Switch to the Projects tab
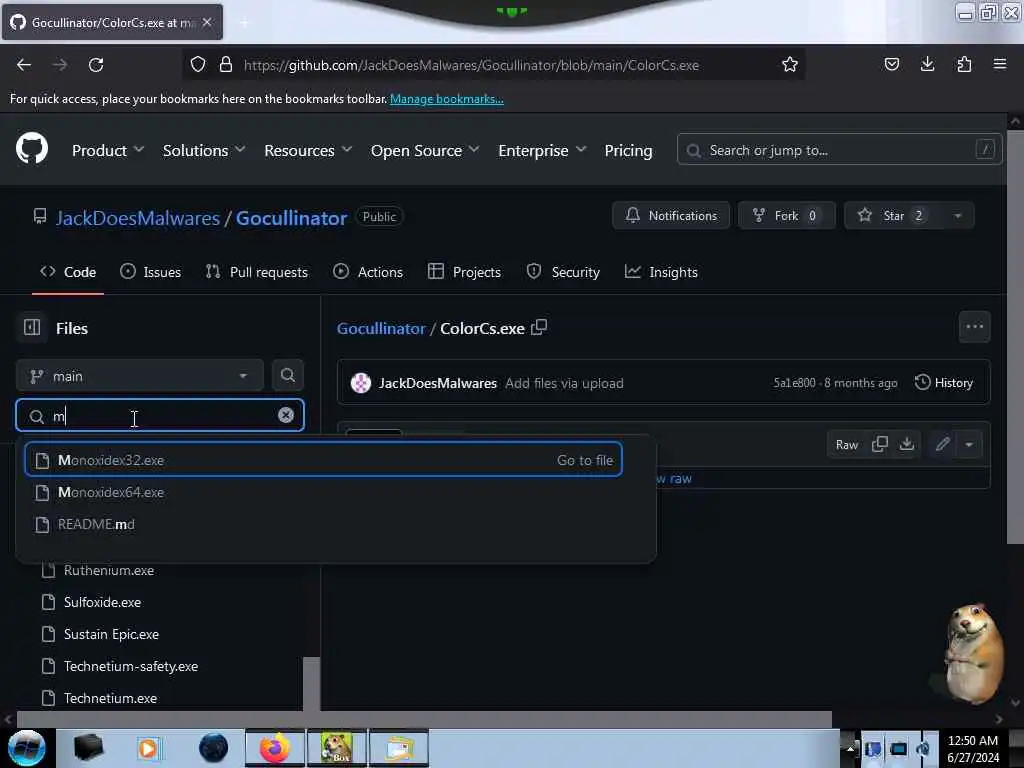This screenshot has height=768, width=1024. (x=464, y=272)
